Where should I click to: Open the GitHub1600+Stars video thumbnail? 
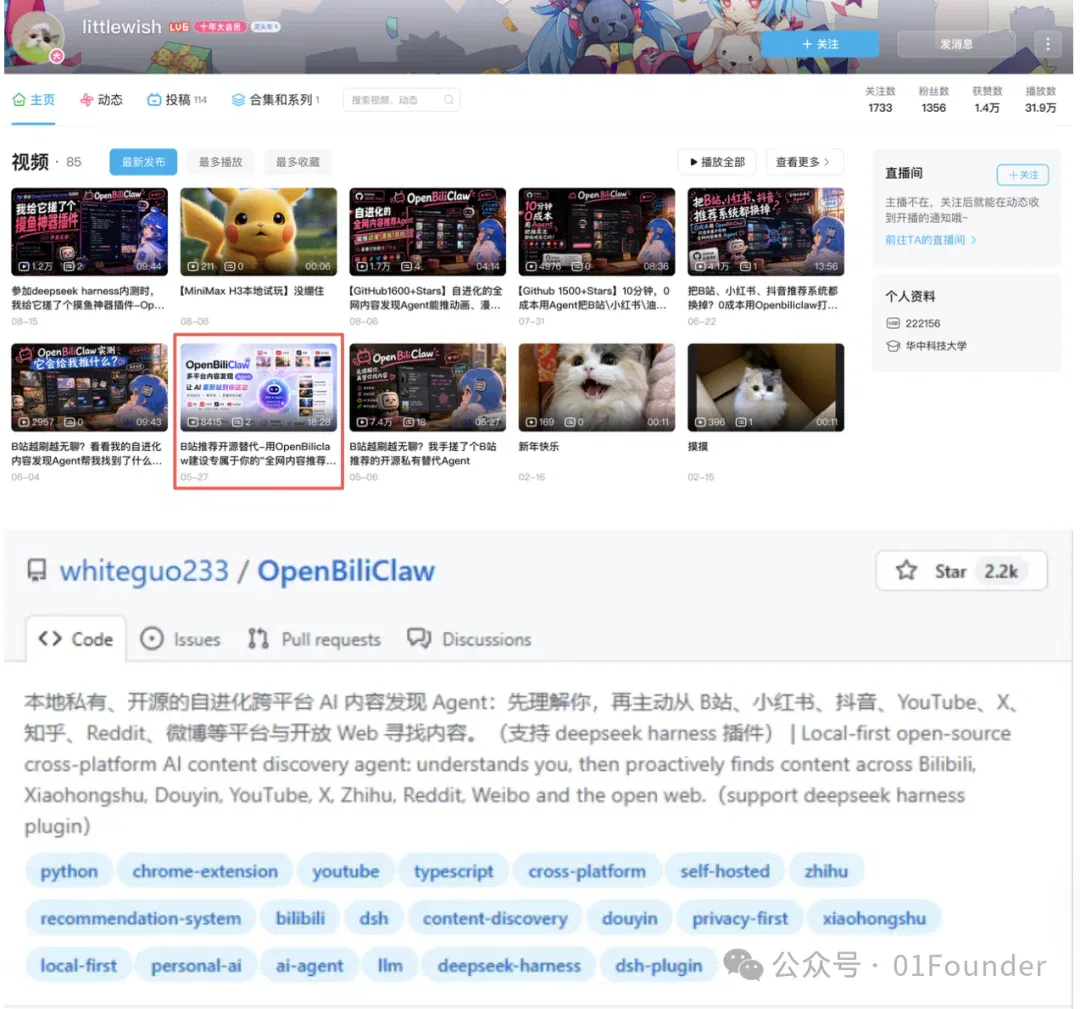428,231
